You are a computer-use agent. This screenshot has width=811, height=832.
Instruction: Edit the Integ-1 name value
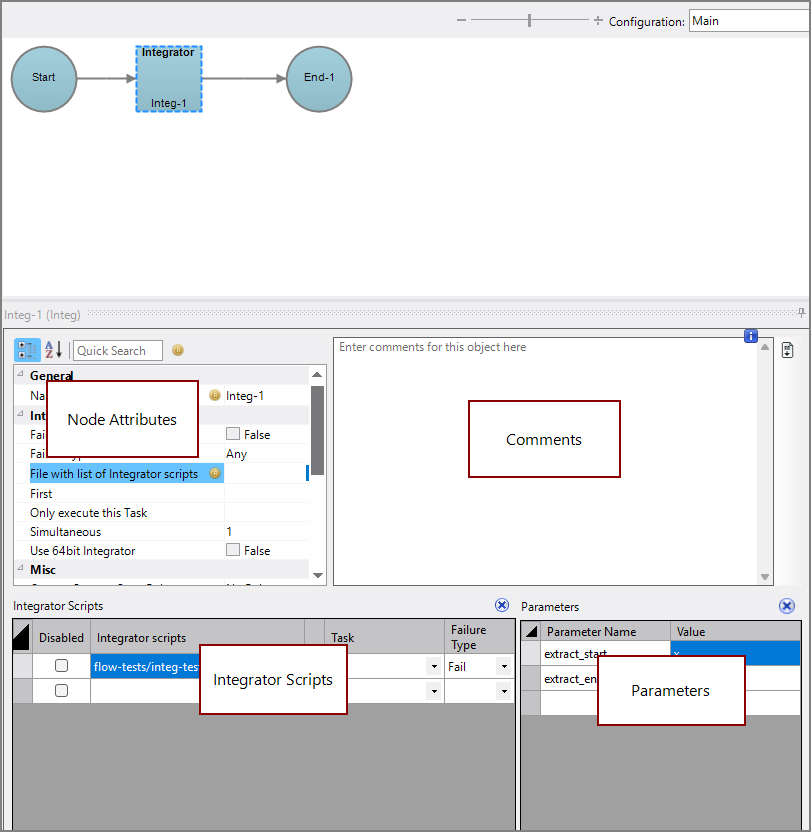pos(266,396)
